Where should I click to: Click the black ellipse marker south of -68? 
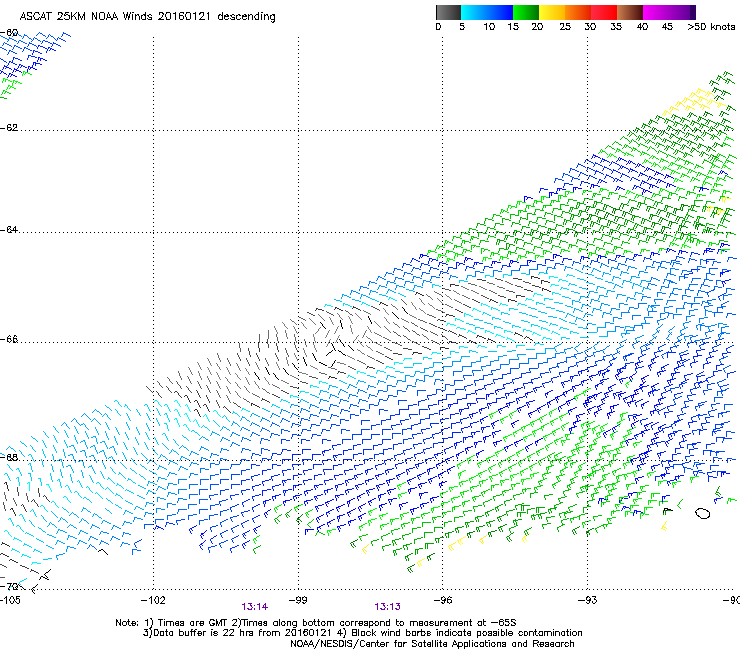click(x=702, y=513)
